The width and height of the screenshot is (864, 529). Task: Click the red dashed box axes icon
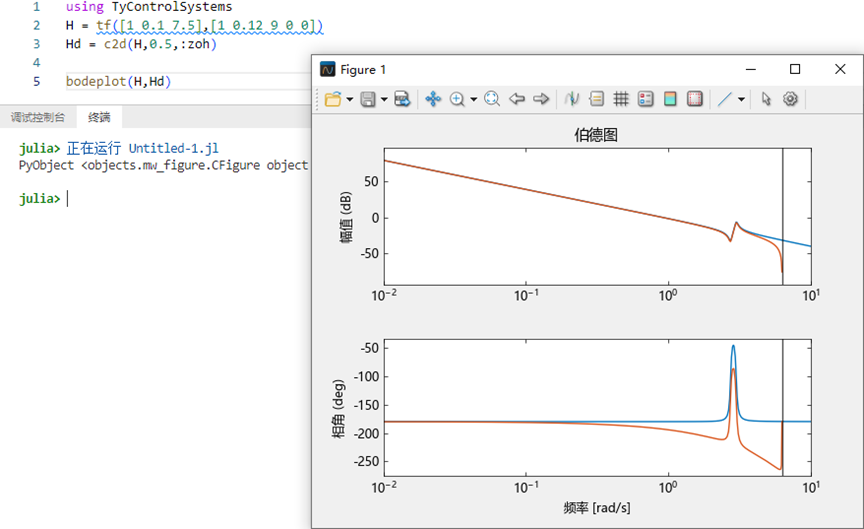tap(695, 99)
